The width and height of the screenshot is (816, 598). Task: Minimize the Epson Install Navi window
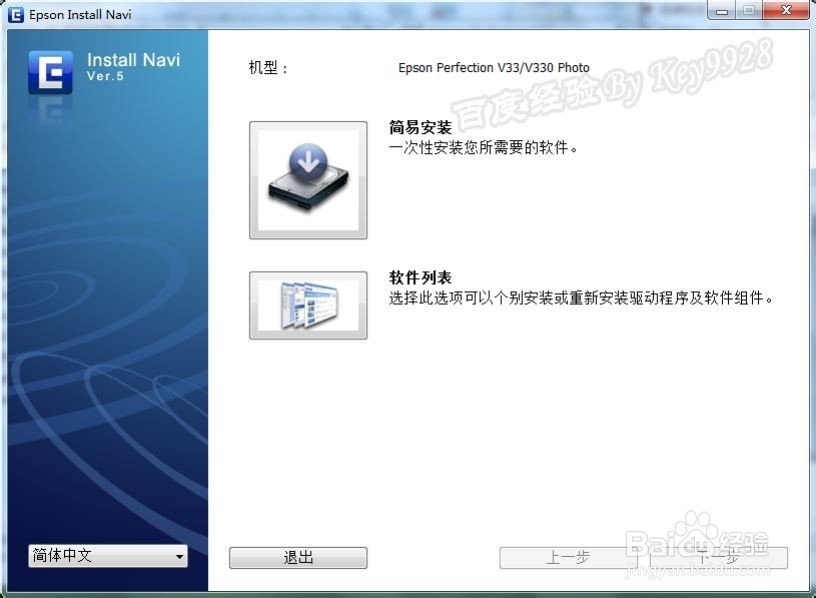click(722, 10)
